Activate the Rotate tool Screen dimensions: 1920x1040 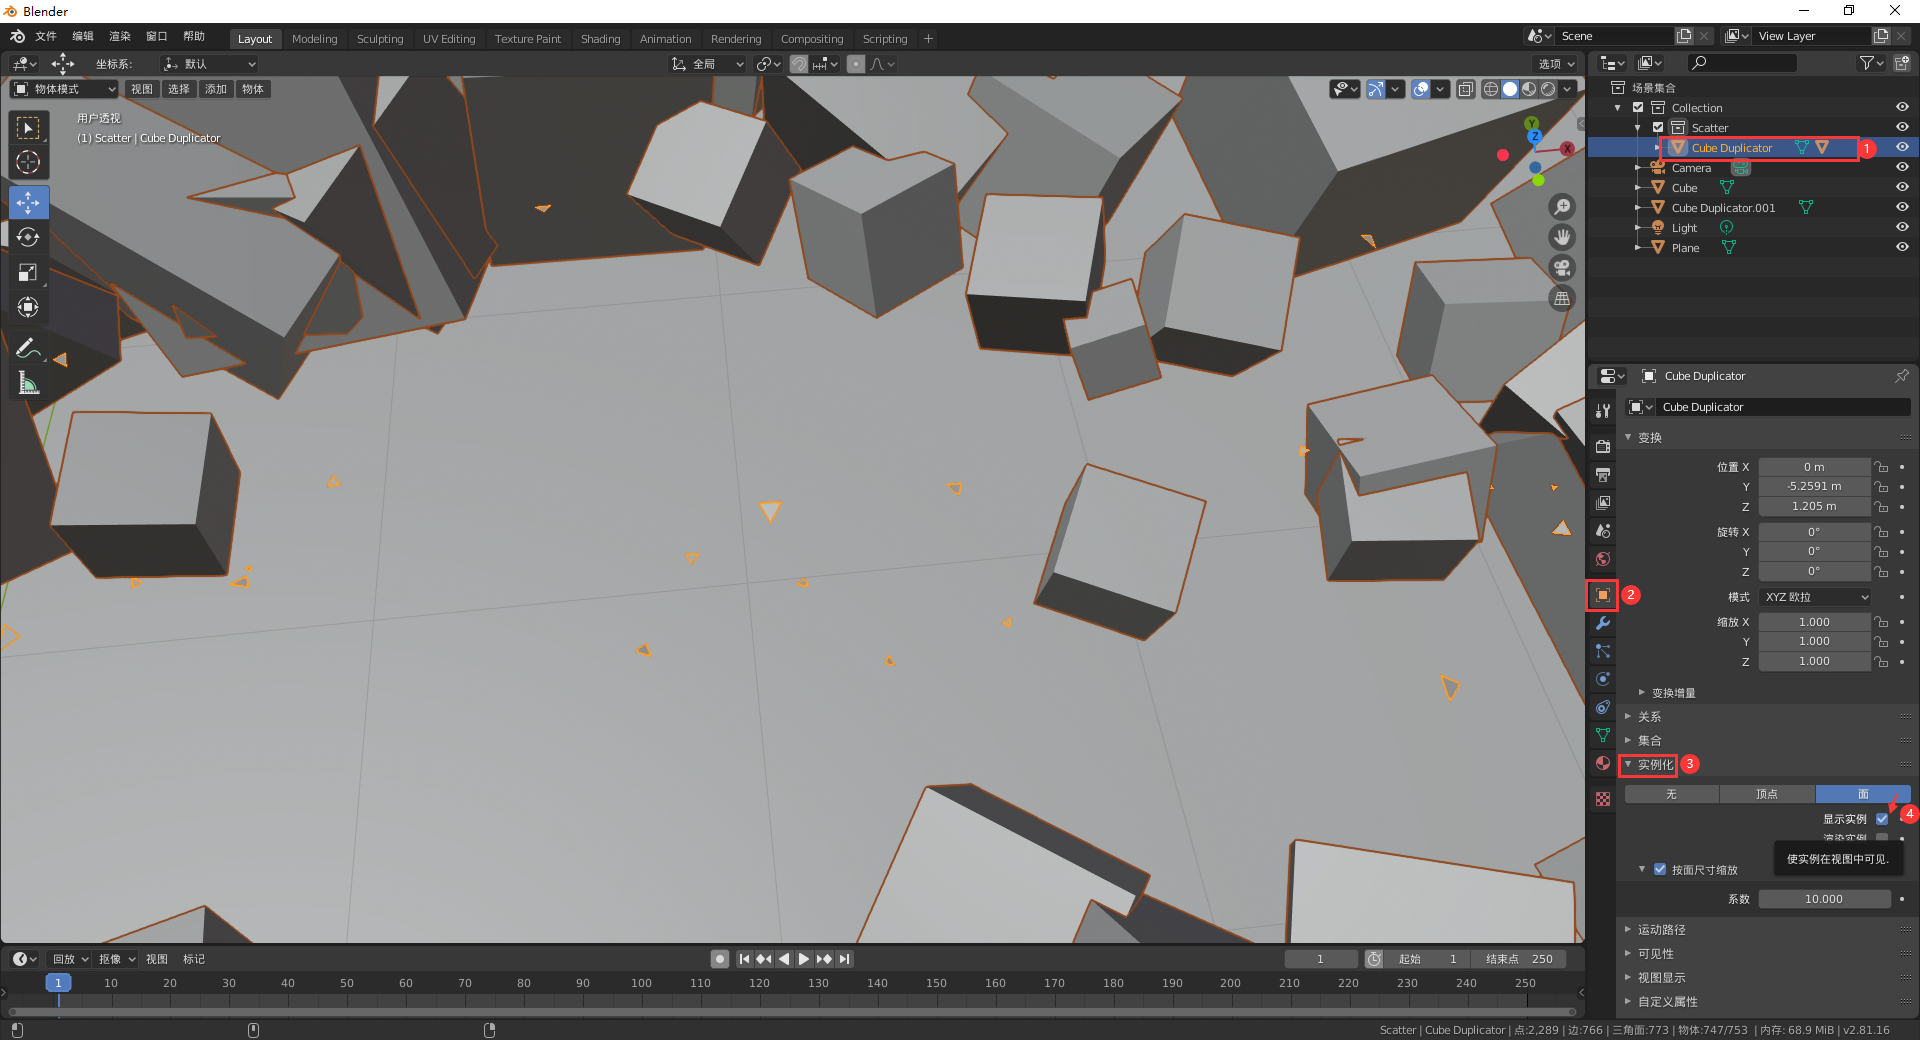[28, 237]
